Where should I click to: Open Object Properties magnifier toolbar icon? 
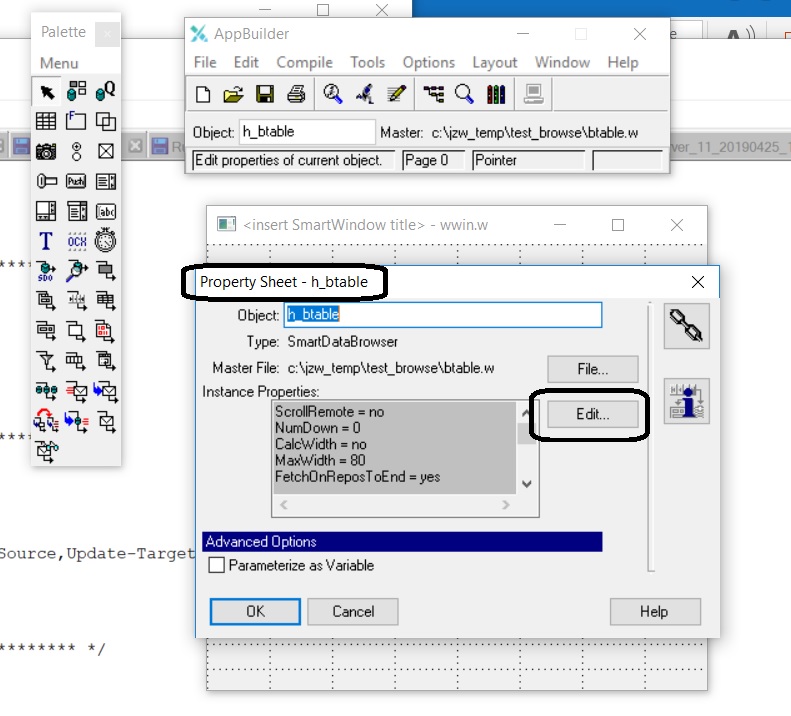(x=465, y=94)
